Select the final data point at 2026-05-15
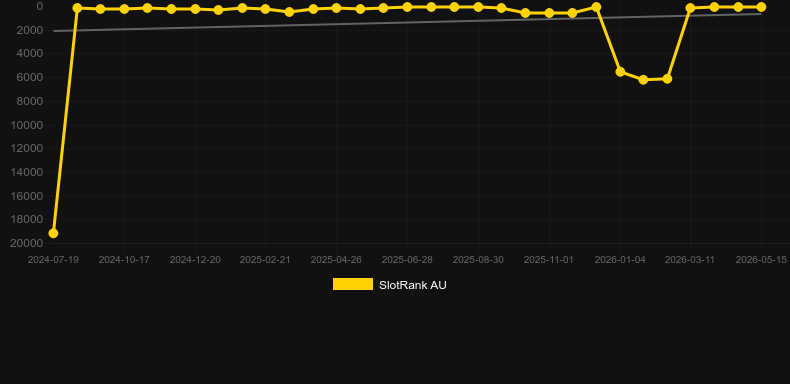Image resolution: width=790 pixels, height=384 pixels. [761, 7]
